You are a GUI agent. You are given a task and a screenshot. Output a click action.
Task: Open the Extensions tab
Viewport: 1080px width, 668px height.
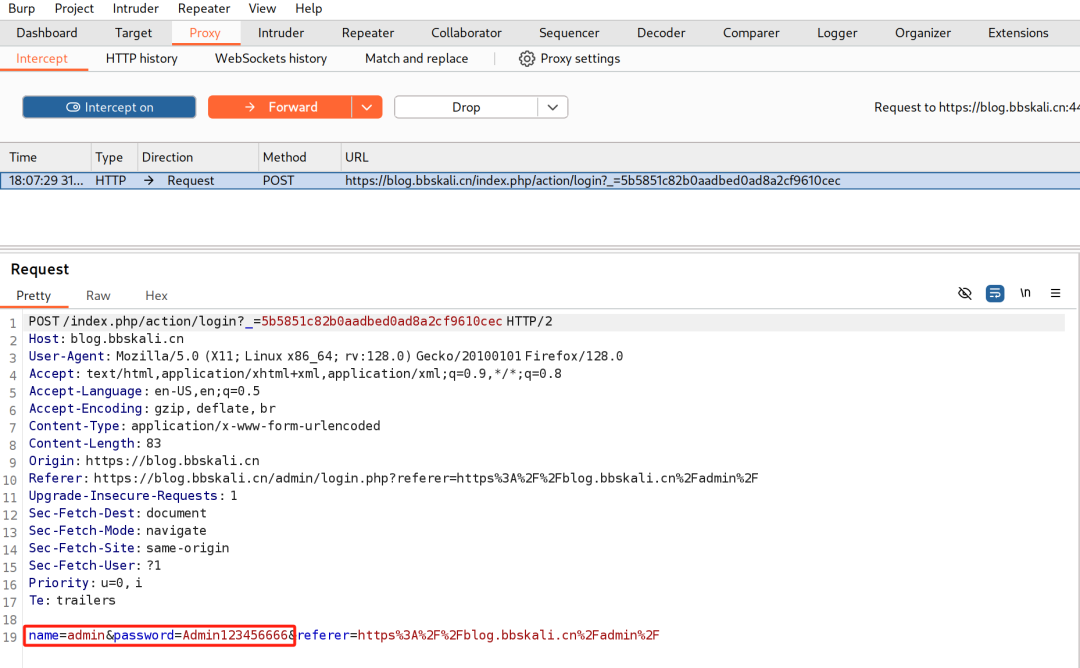click(x=1018, y=32)
